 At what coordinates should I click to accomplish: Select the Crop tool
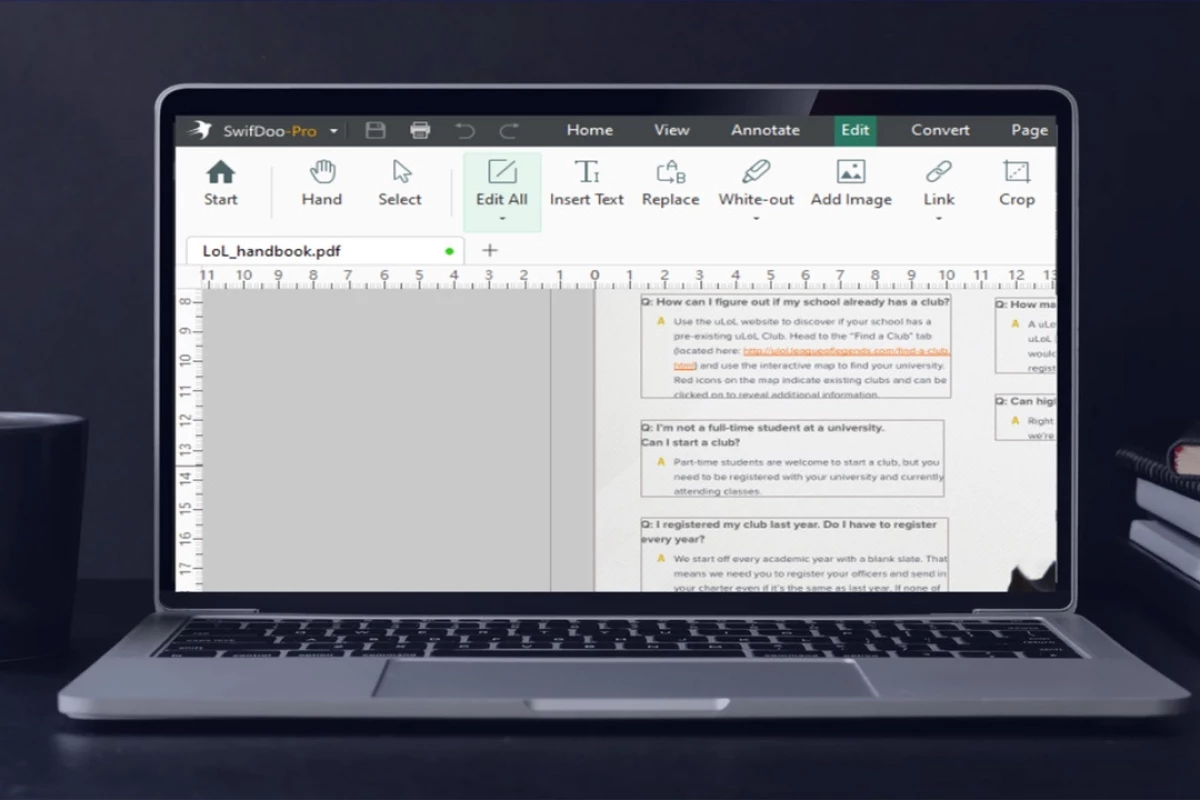(1016, 183)
